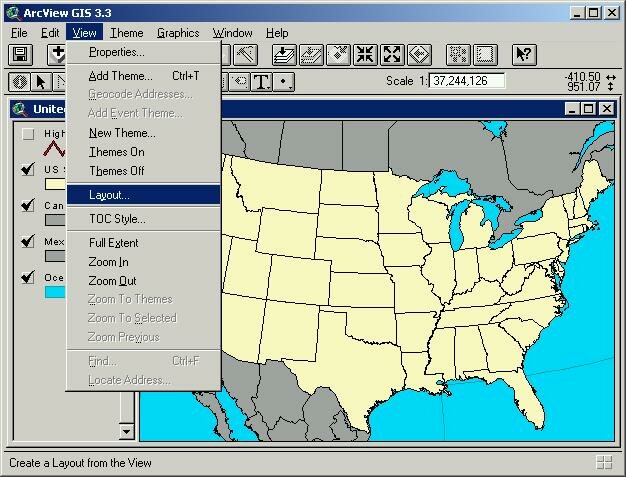This screenshot has width=626, height=477.
Task: Uncheck the US States theme checkbox
Action: coord(28,170)
